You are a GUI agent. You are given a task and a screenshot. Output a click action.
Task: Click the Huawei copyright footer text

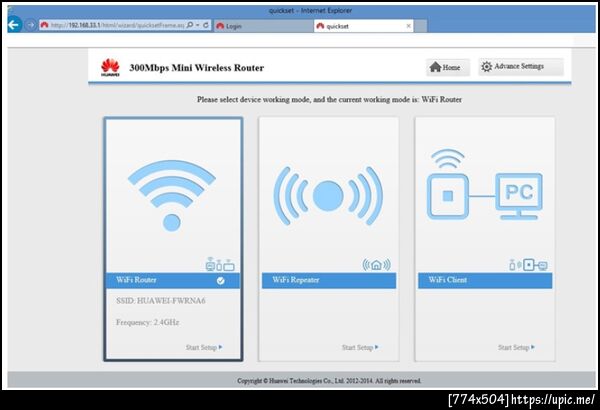tap(329, 381)
